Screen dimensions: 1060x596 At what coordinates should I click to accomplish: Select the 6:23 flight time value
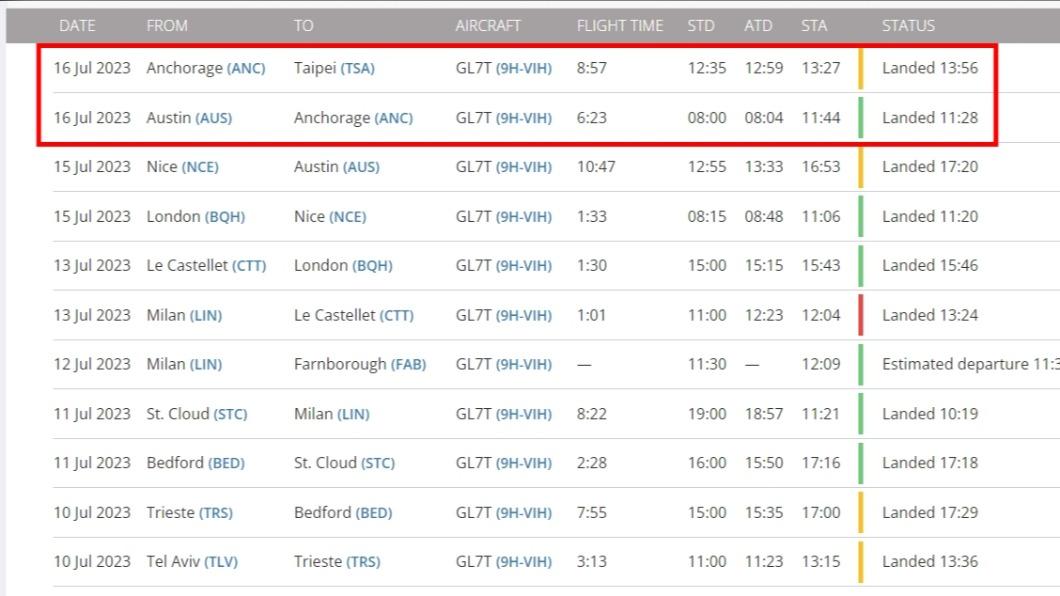click(x=592, y=118)
